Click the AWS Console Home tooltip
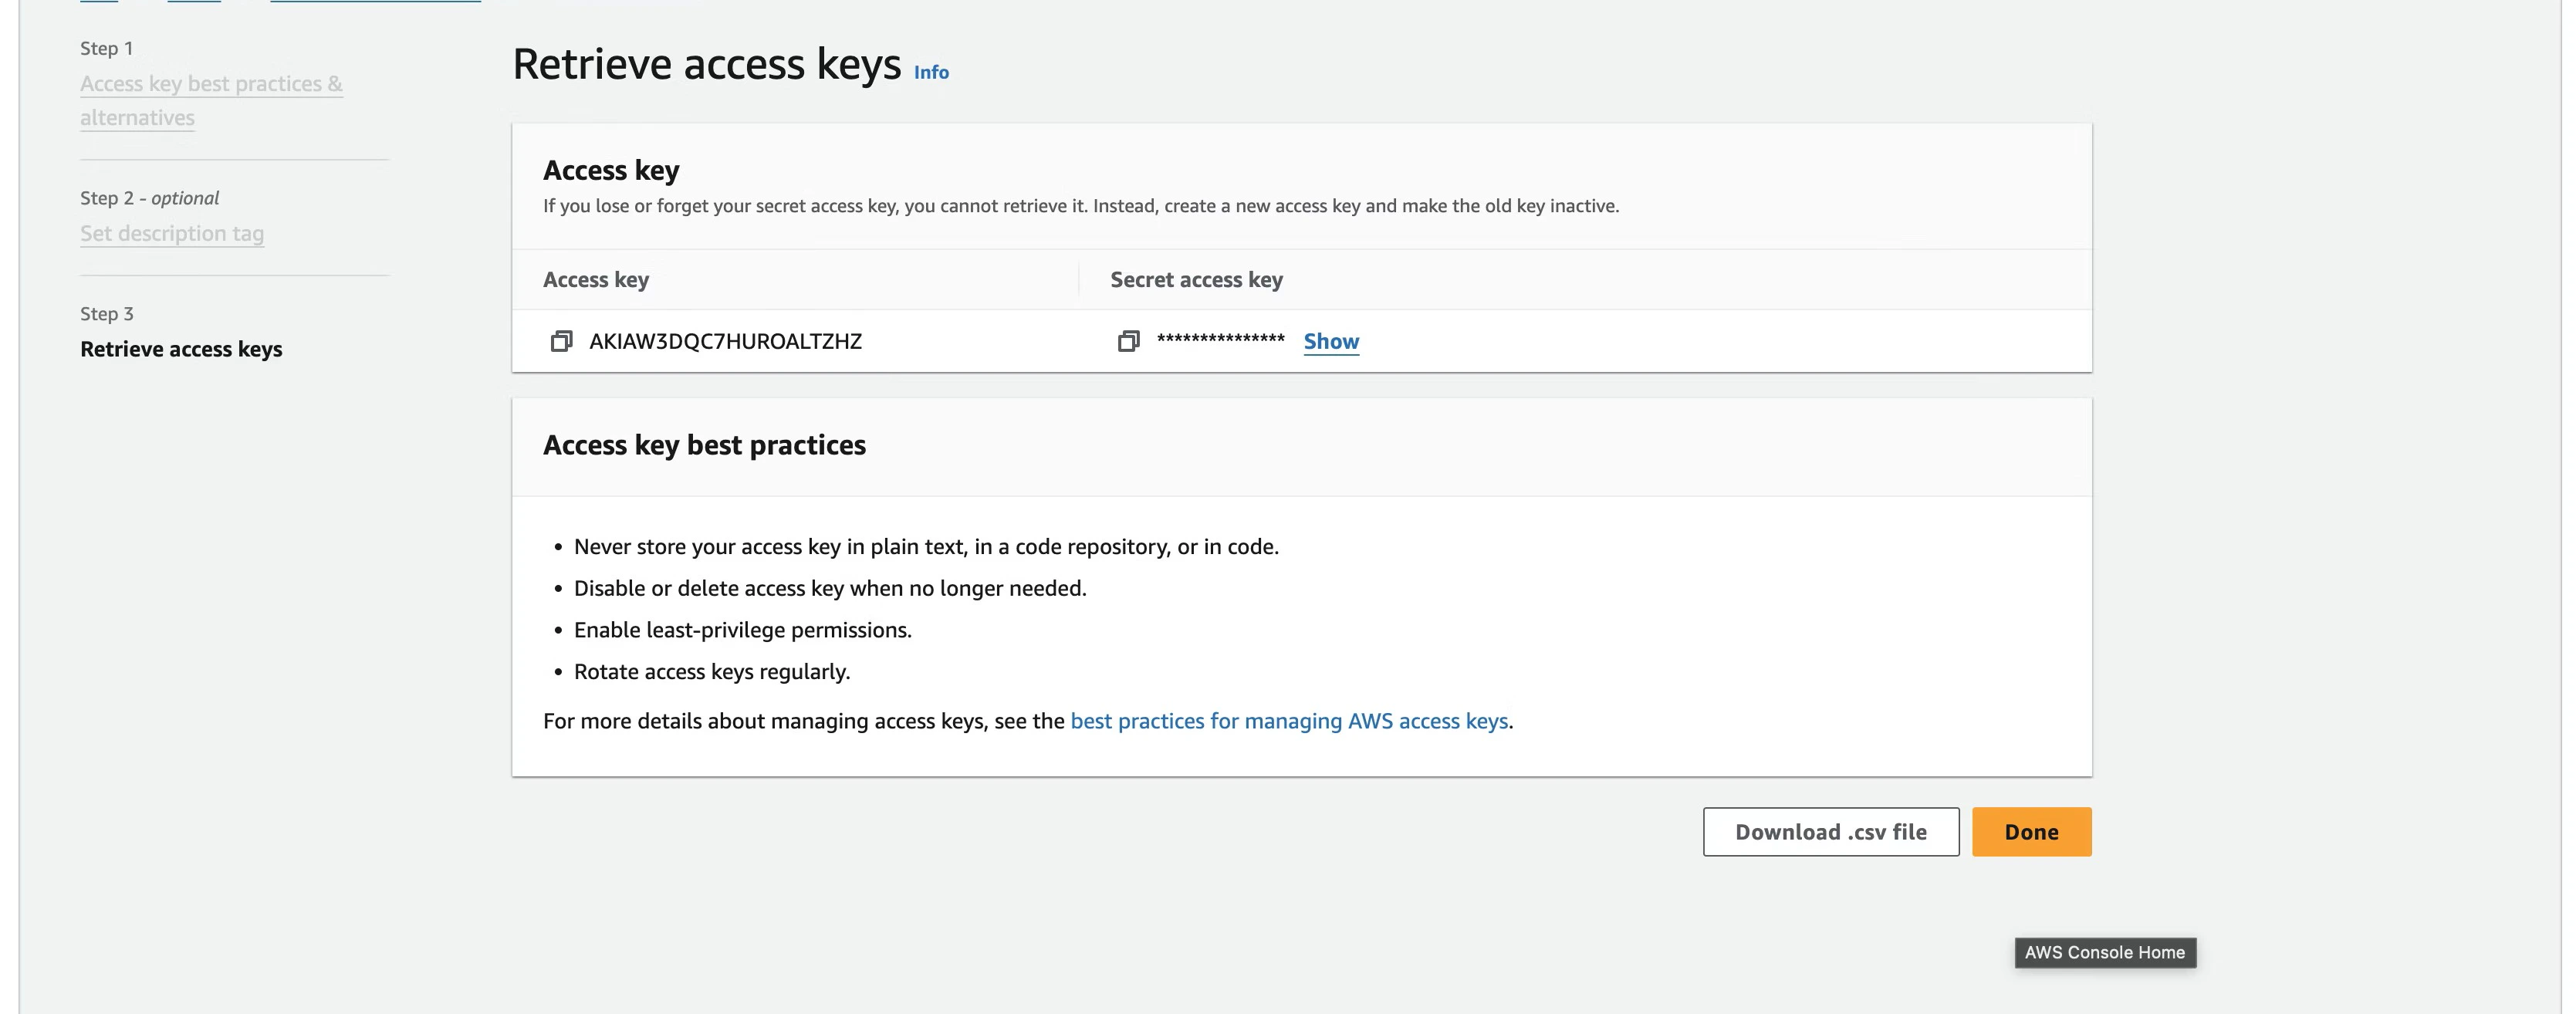The height and width of the screenshot is (1014, 2576). click(x=2104, y=952)
